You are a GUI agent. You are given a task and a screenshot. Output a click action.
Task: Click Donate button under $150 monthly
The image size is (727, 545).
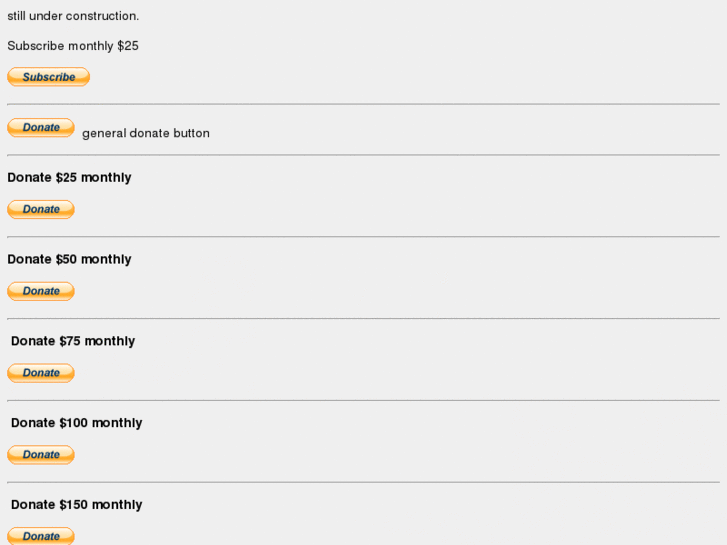click(x=41, y=536)
